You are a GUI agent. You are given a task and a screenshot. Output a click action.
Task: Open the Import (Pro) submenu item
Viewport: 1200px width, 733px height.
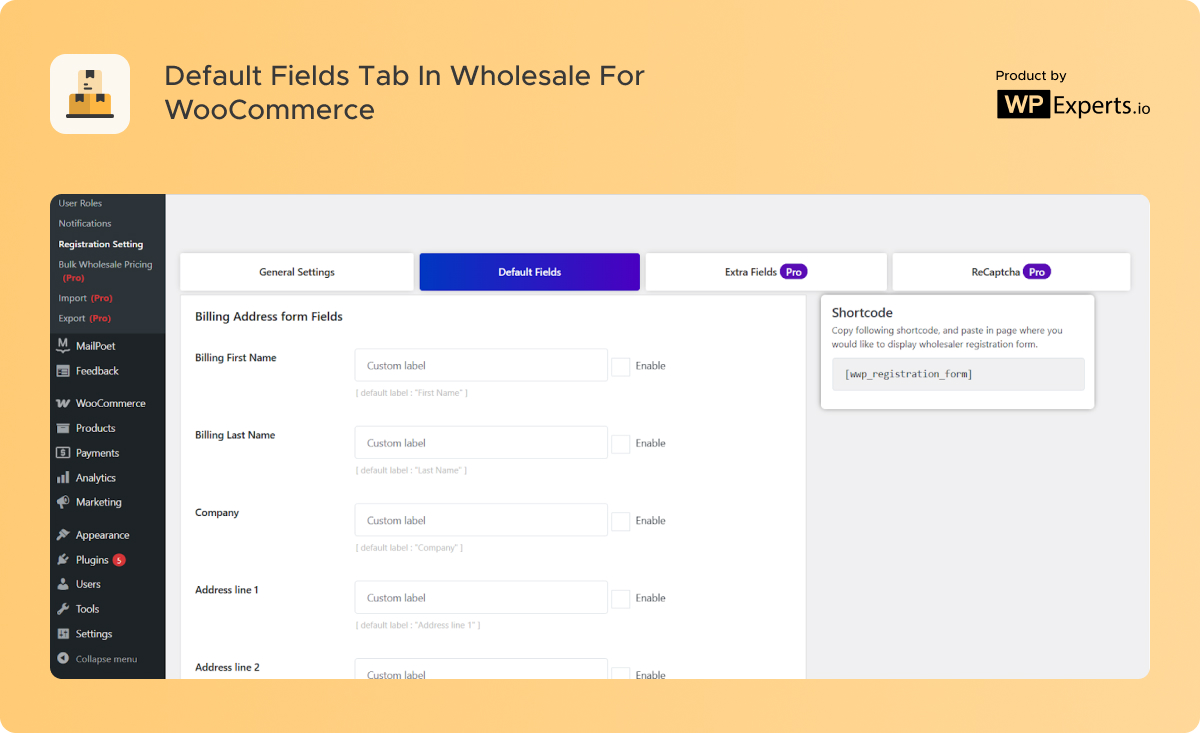[x=85, y=298]
